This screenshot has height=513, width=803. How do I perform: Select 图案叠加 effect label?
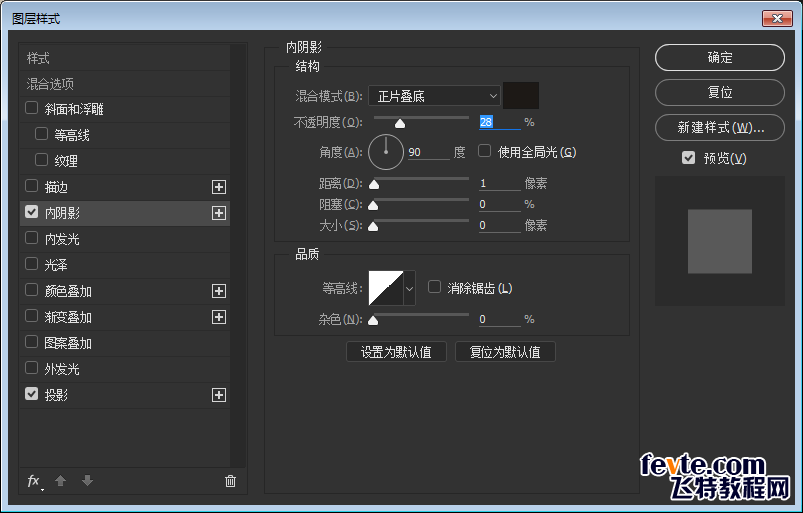click(x=68, y=343)
